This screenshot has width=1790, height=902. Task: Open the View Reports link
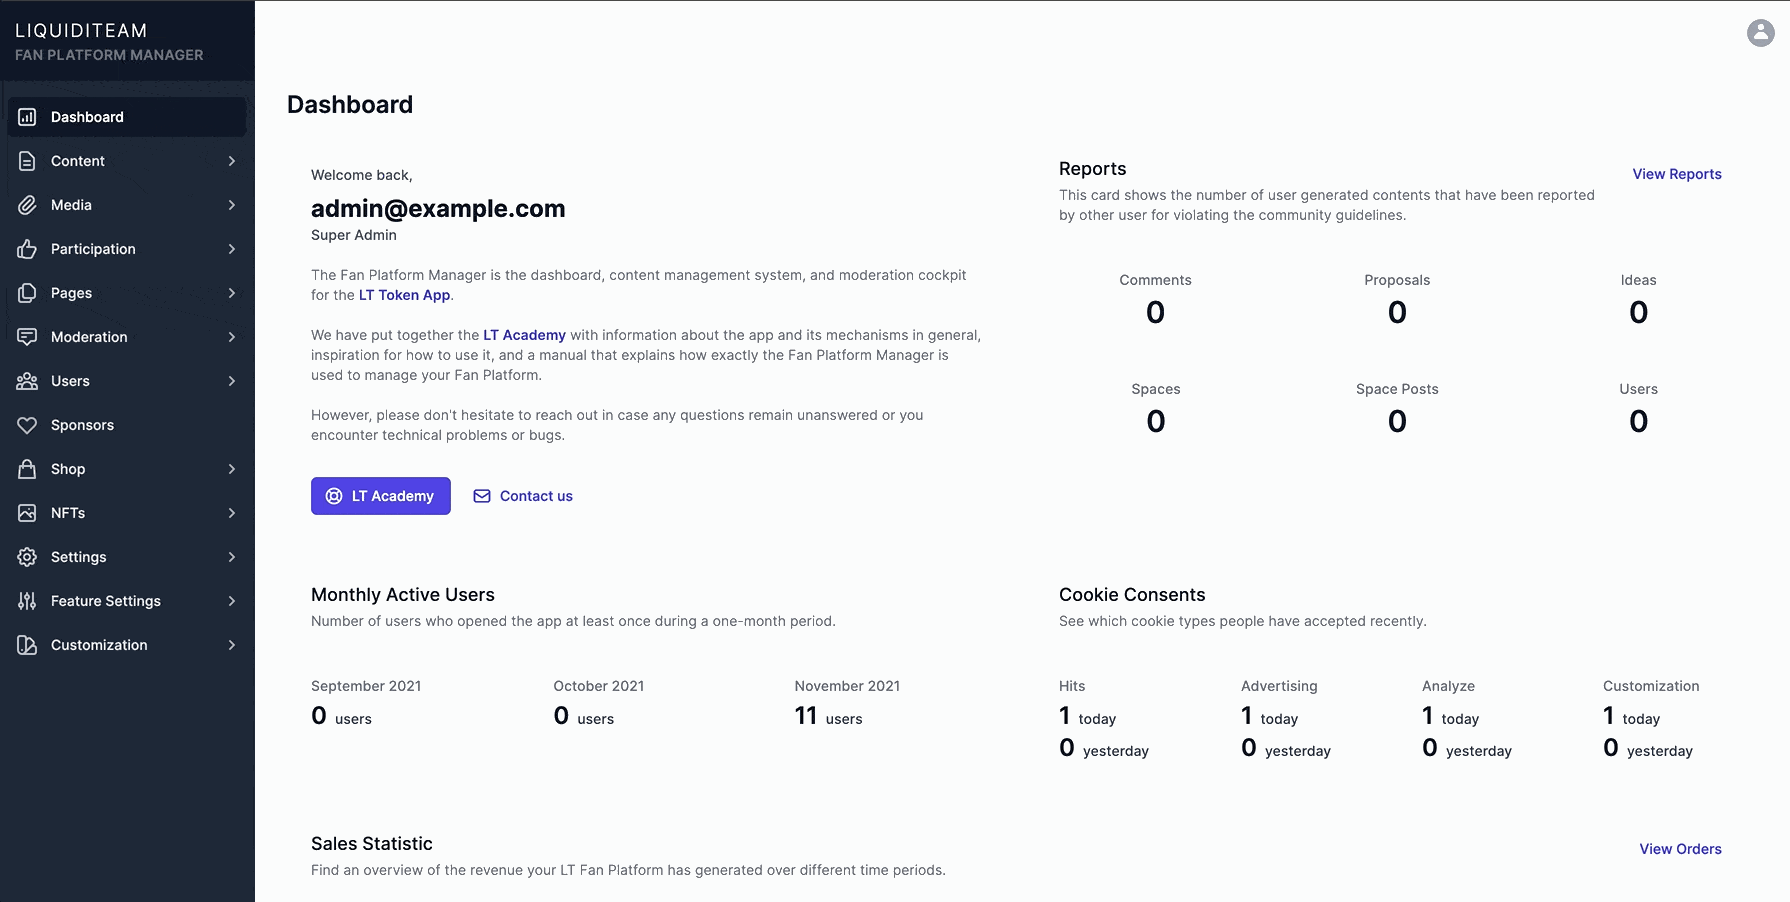pos(1677,174)
